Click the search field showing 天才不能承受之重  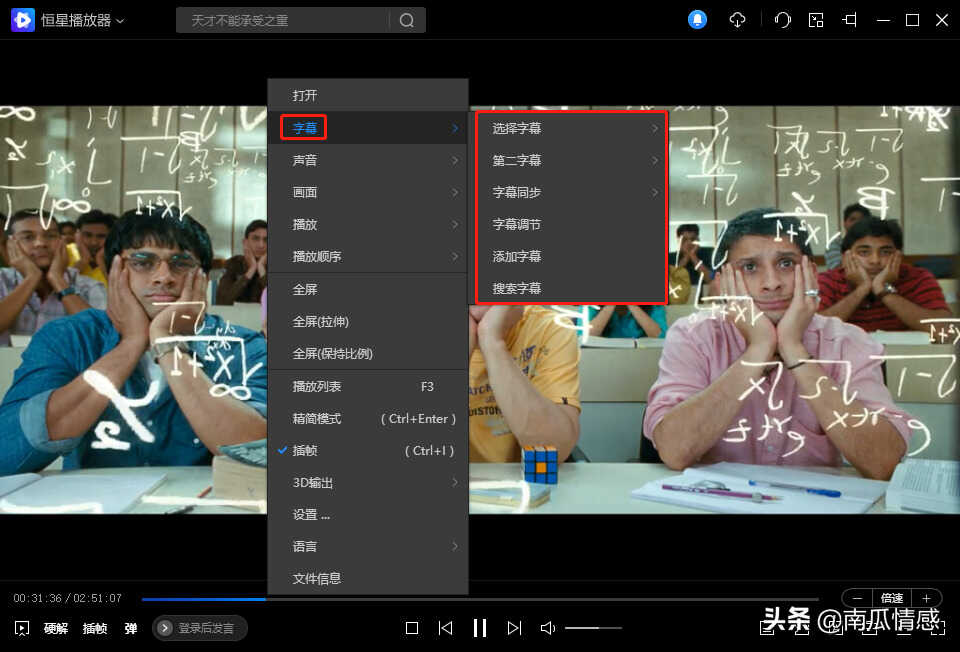click(283, 20)
